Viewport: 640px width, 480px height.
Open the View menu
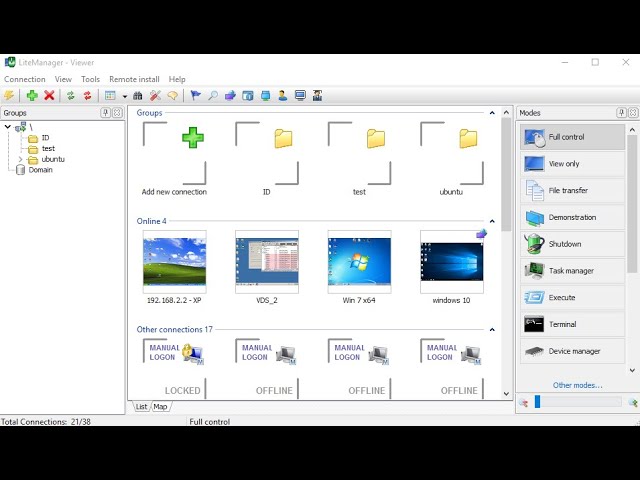pos(63,79)
